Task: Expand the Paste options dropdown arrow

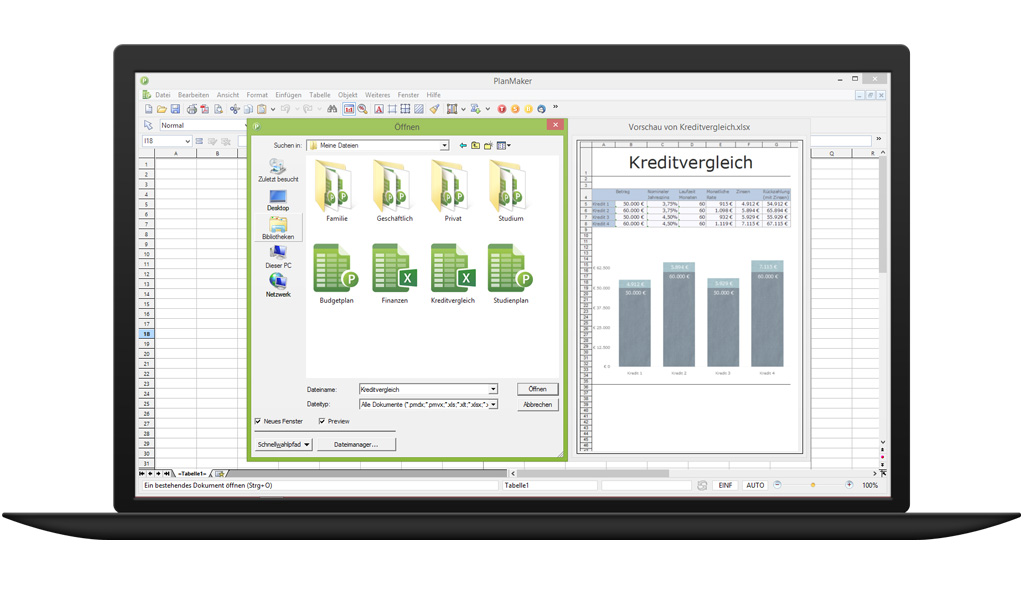Action: 273,109
